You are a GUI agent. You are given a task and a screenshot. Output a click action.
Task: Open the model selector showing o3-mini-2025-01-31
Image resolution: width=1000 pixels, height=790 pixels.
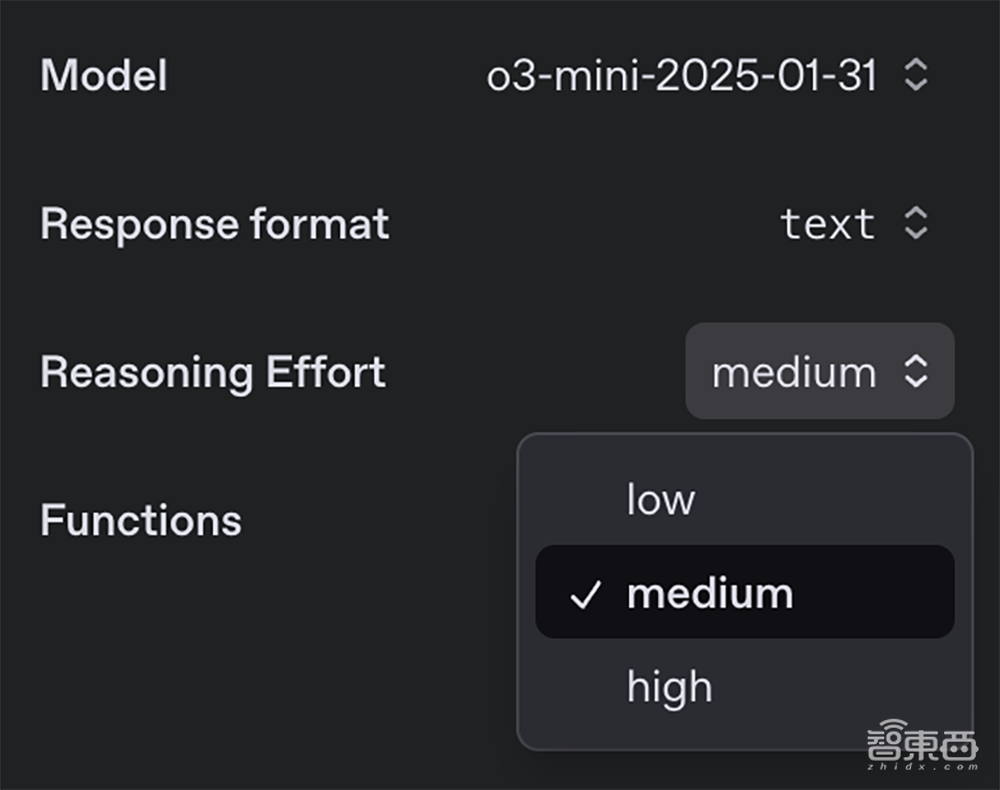pos(682,76)
